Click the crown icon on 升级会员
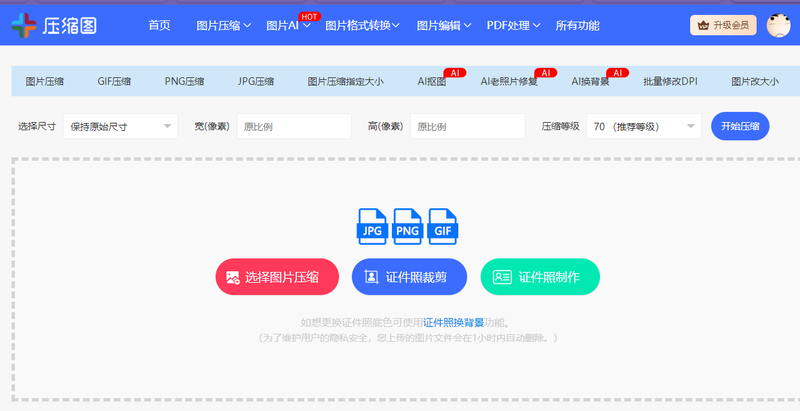Screen dimensions: 800x411 click(704, 25)
